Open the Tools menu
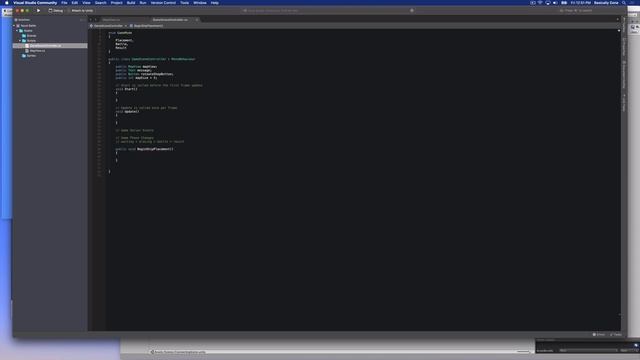 tap(184, 2)
